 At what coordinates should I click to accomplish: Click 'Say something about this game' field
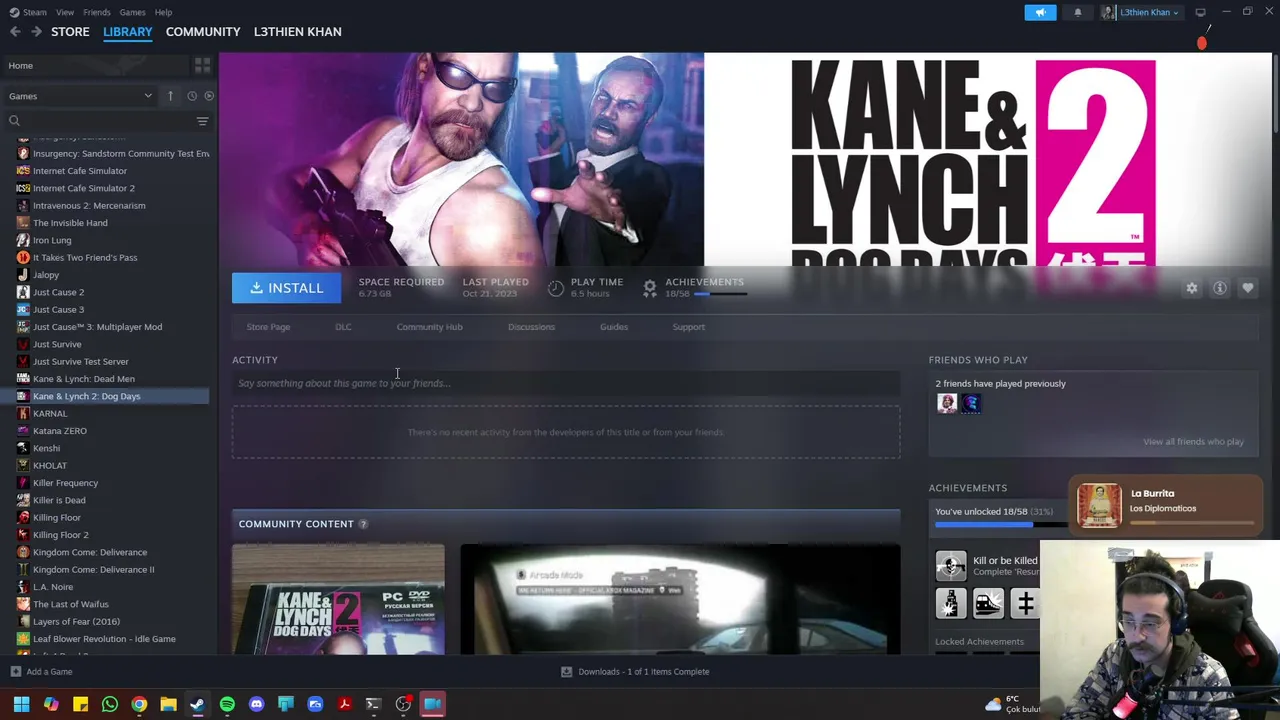[x=566, y=383]
